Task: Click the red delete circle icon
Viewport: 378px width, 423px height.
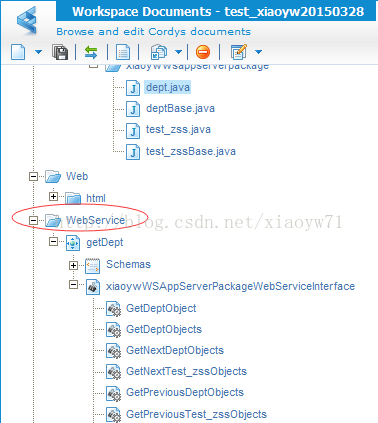Action: coord(203,52)
